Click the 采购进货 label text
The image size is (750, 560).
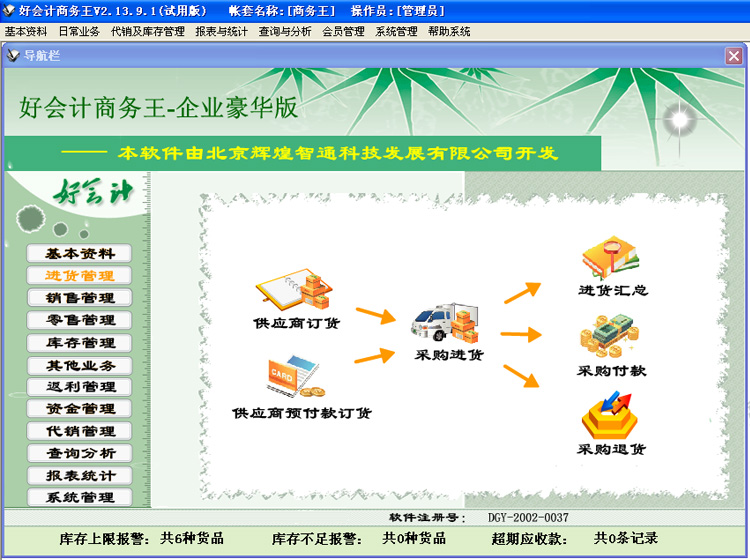pos(449,355)
